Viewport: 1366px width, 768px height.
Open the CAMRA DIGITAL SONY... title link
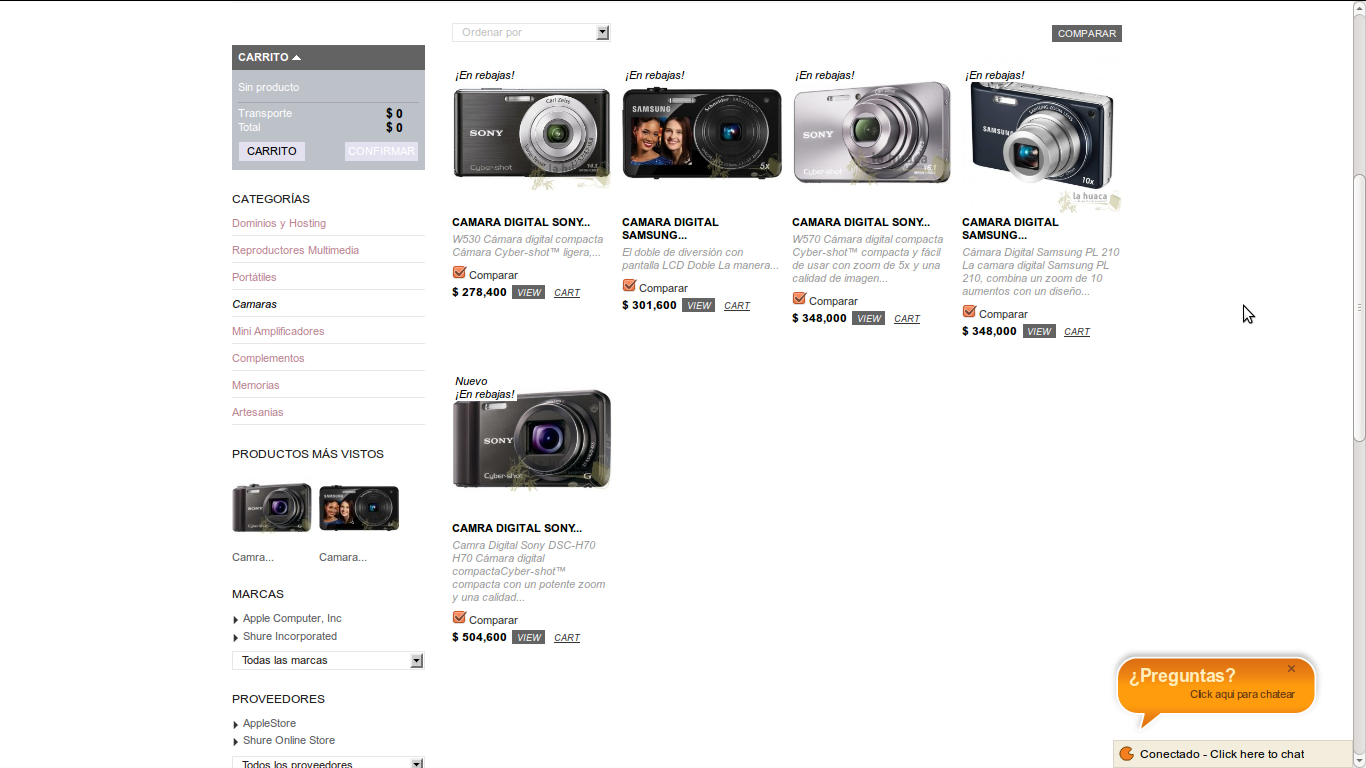(517, 528)
